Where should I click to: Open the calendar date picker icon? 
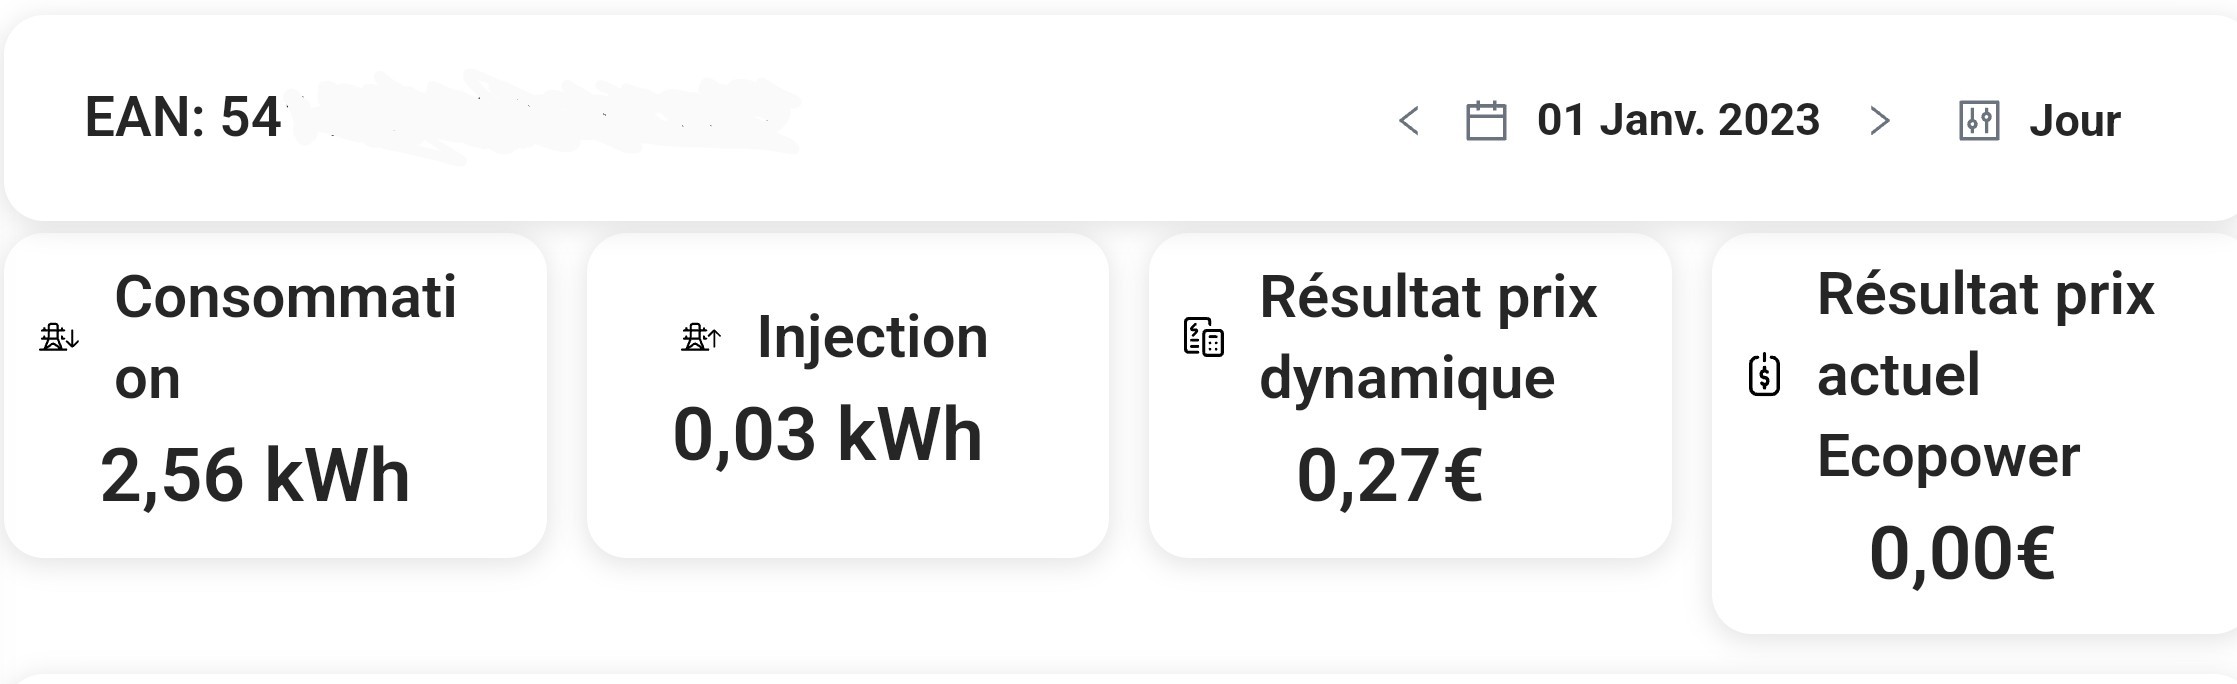pos(1485,121)
